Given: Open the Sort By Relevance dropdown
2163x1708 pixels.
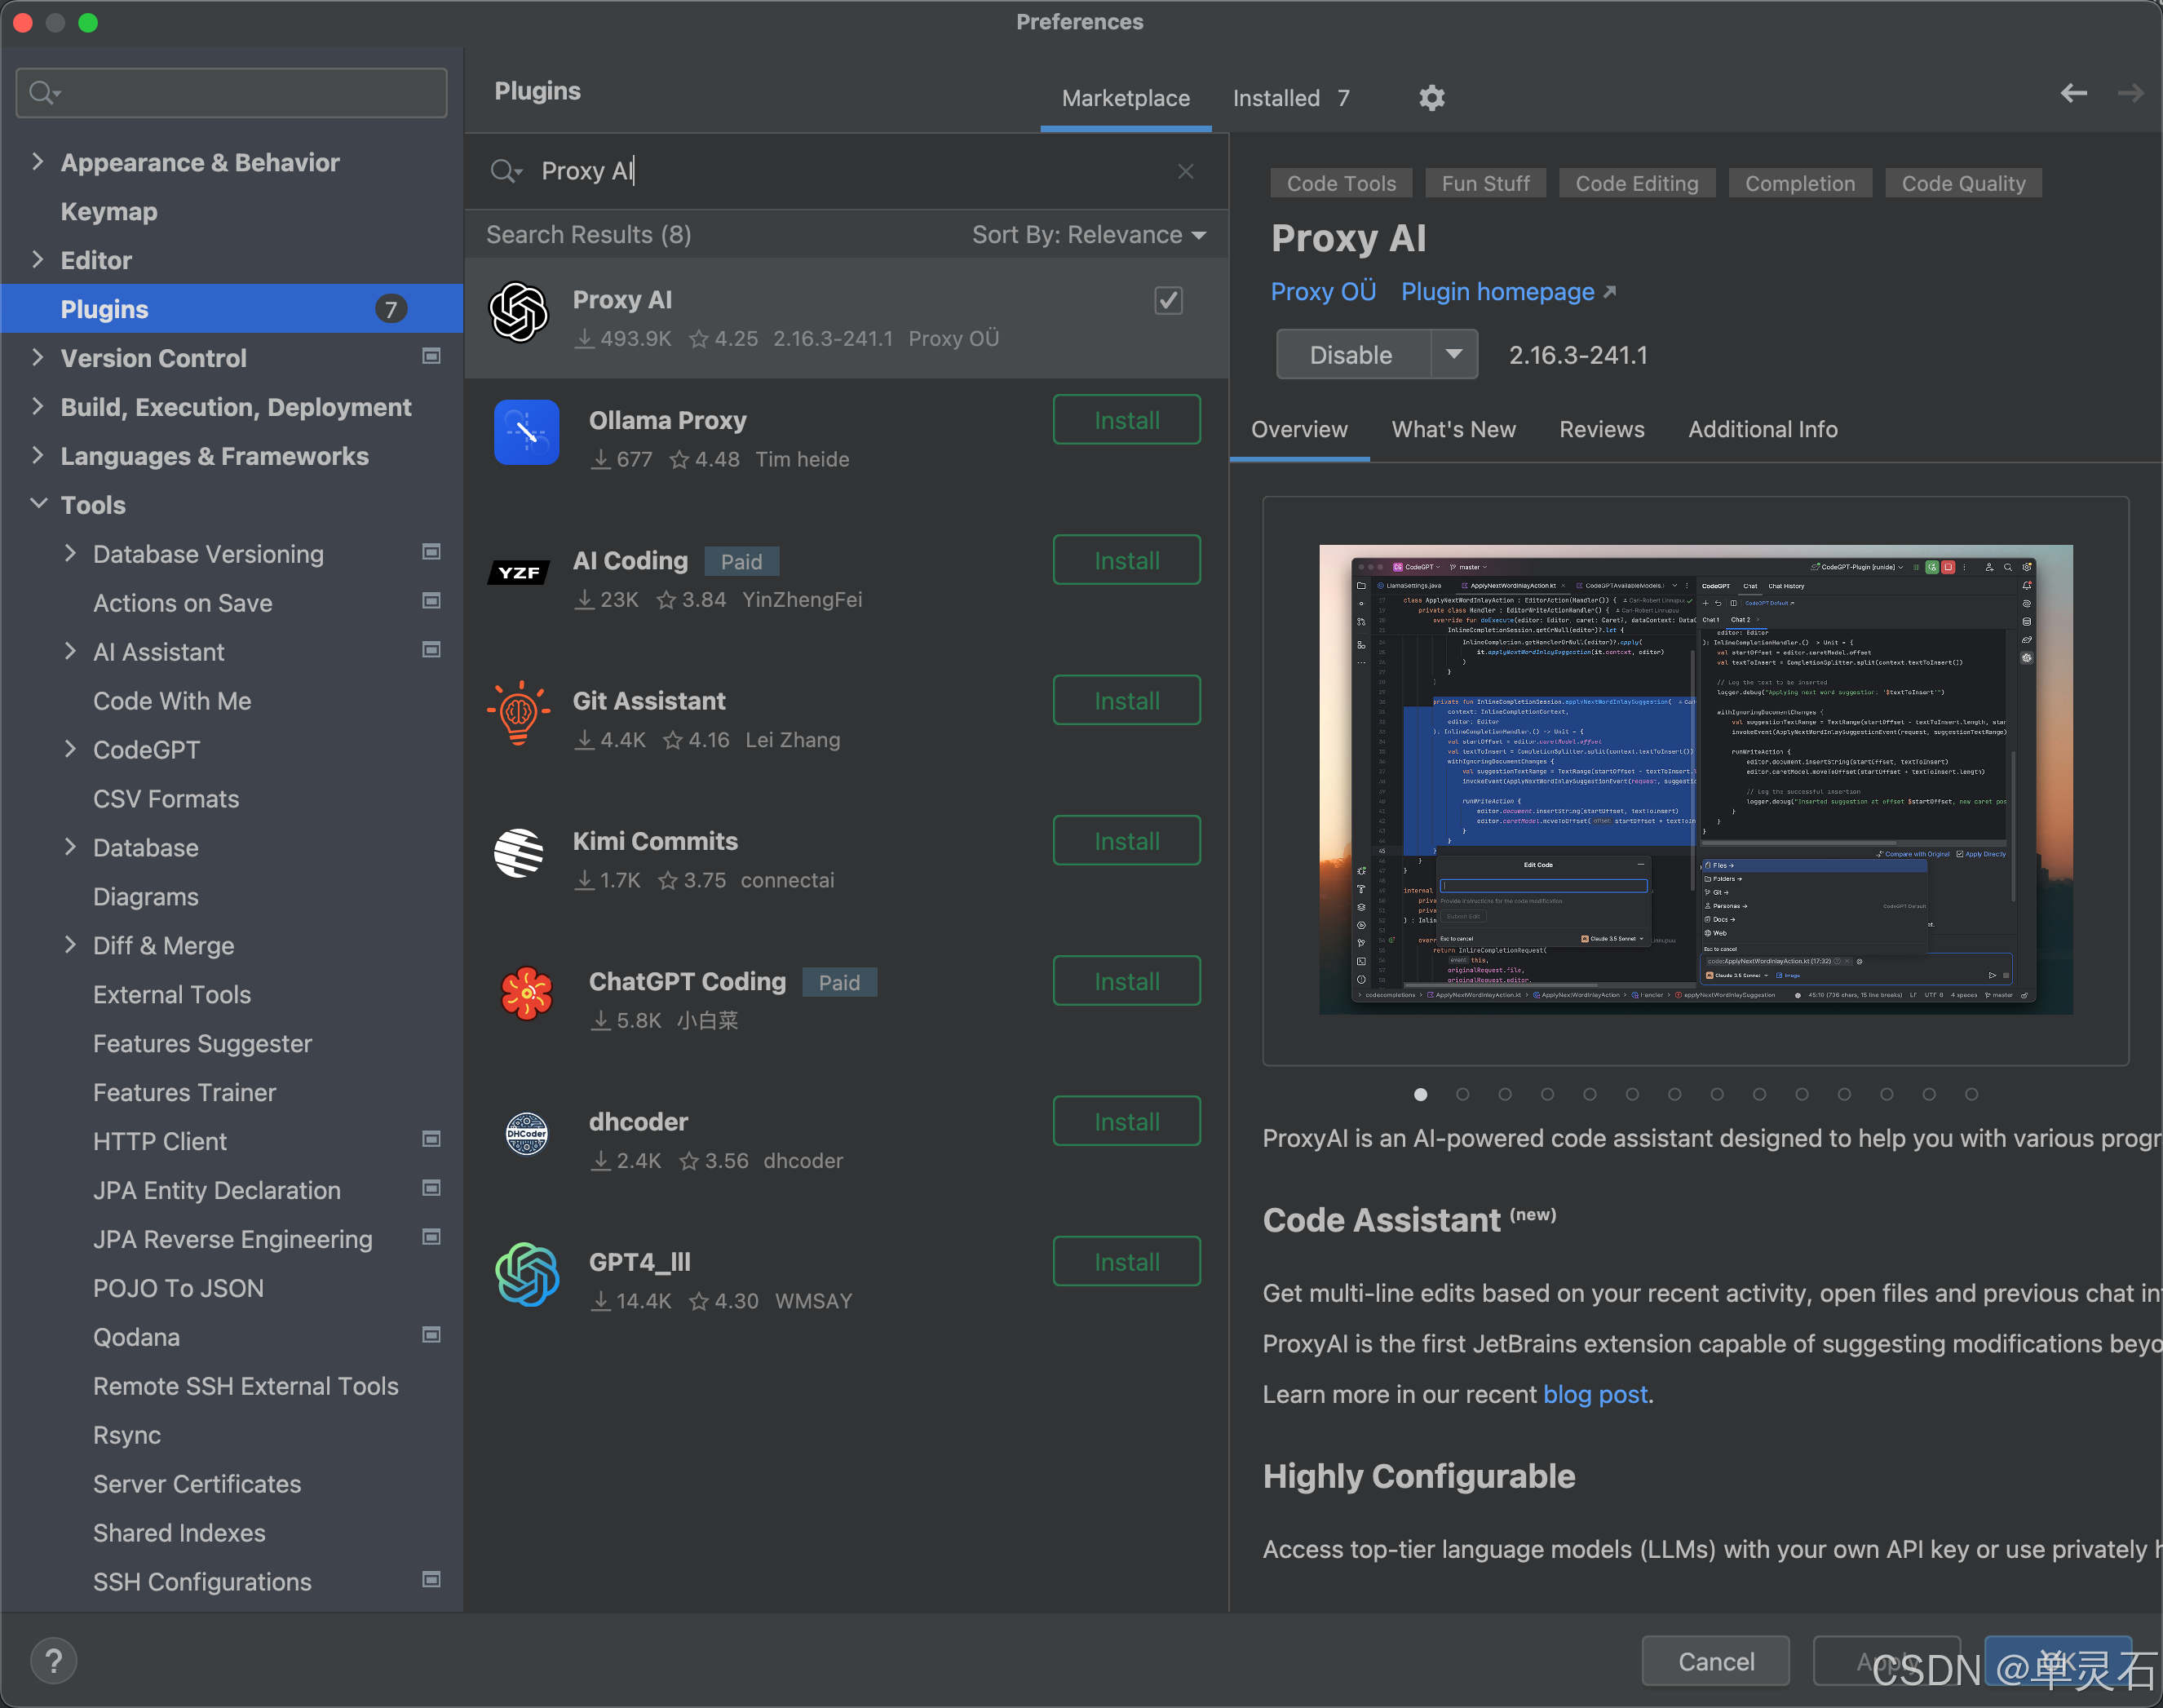Looking at the screenshot, I should click(1088, 235).
